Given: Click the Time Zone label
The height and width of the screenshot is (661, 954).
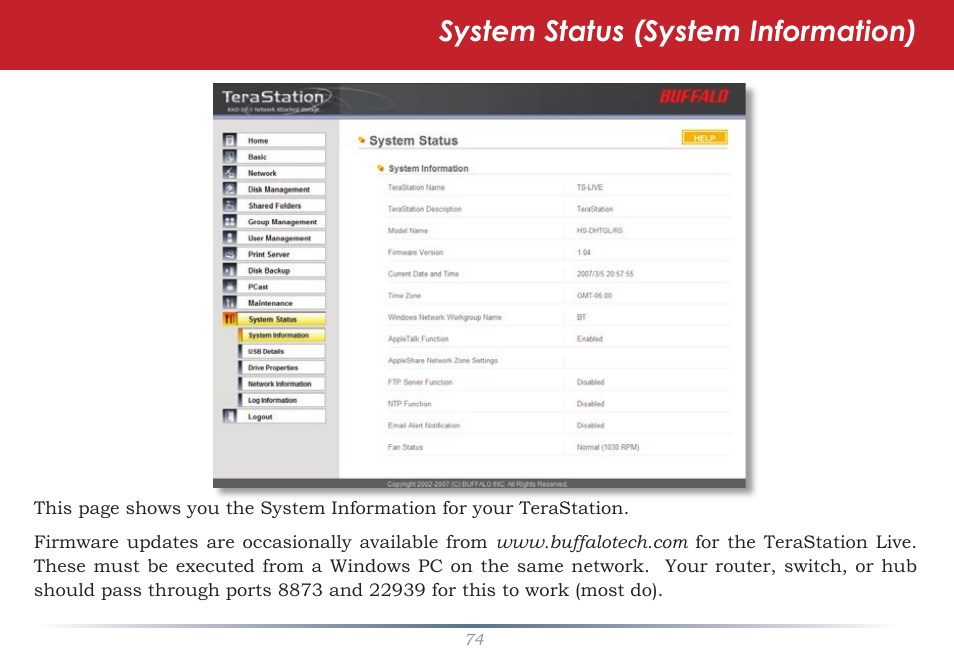Looking at the screenshot, I should [x=404, y=295].
